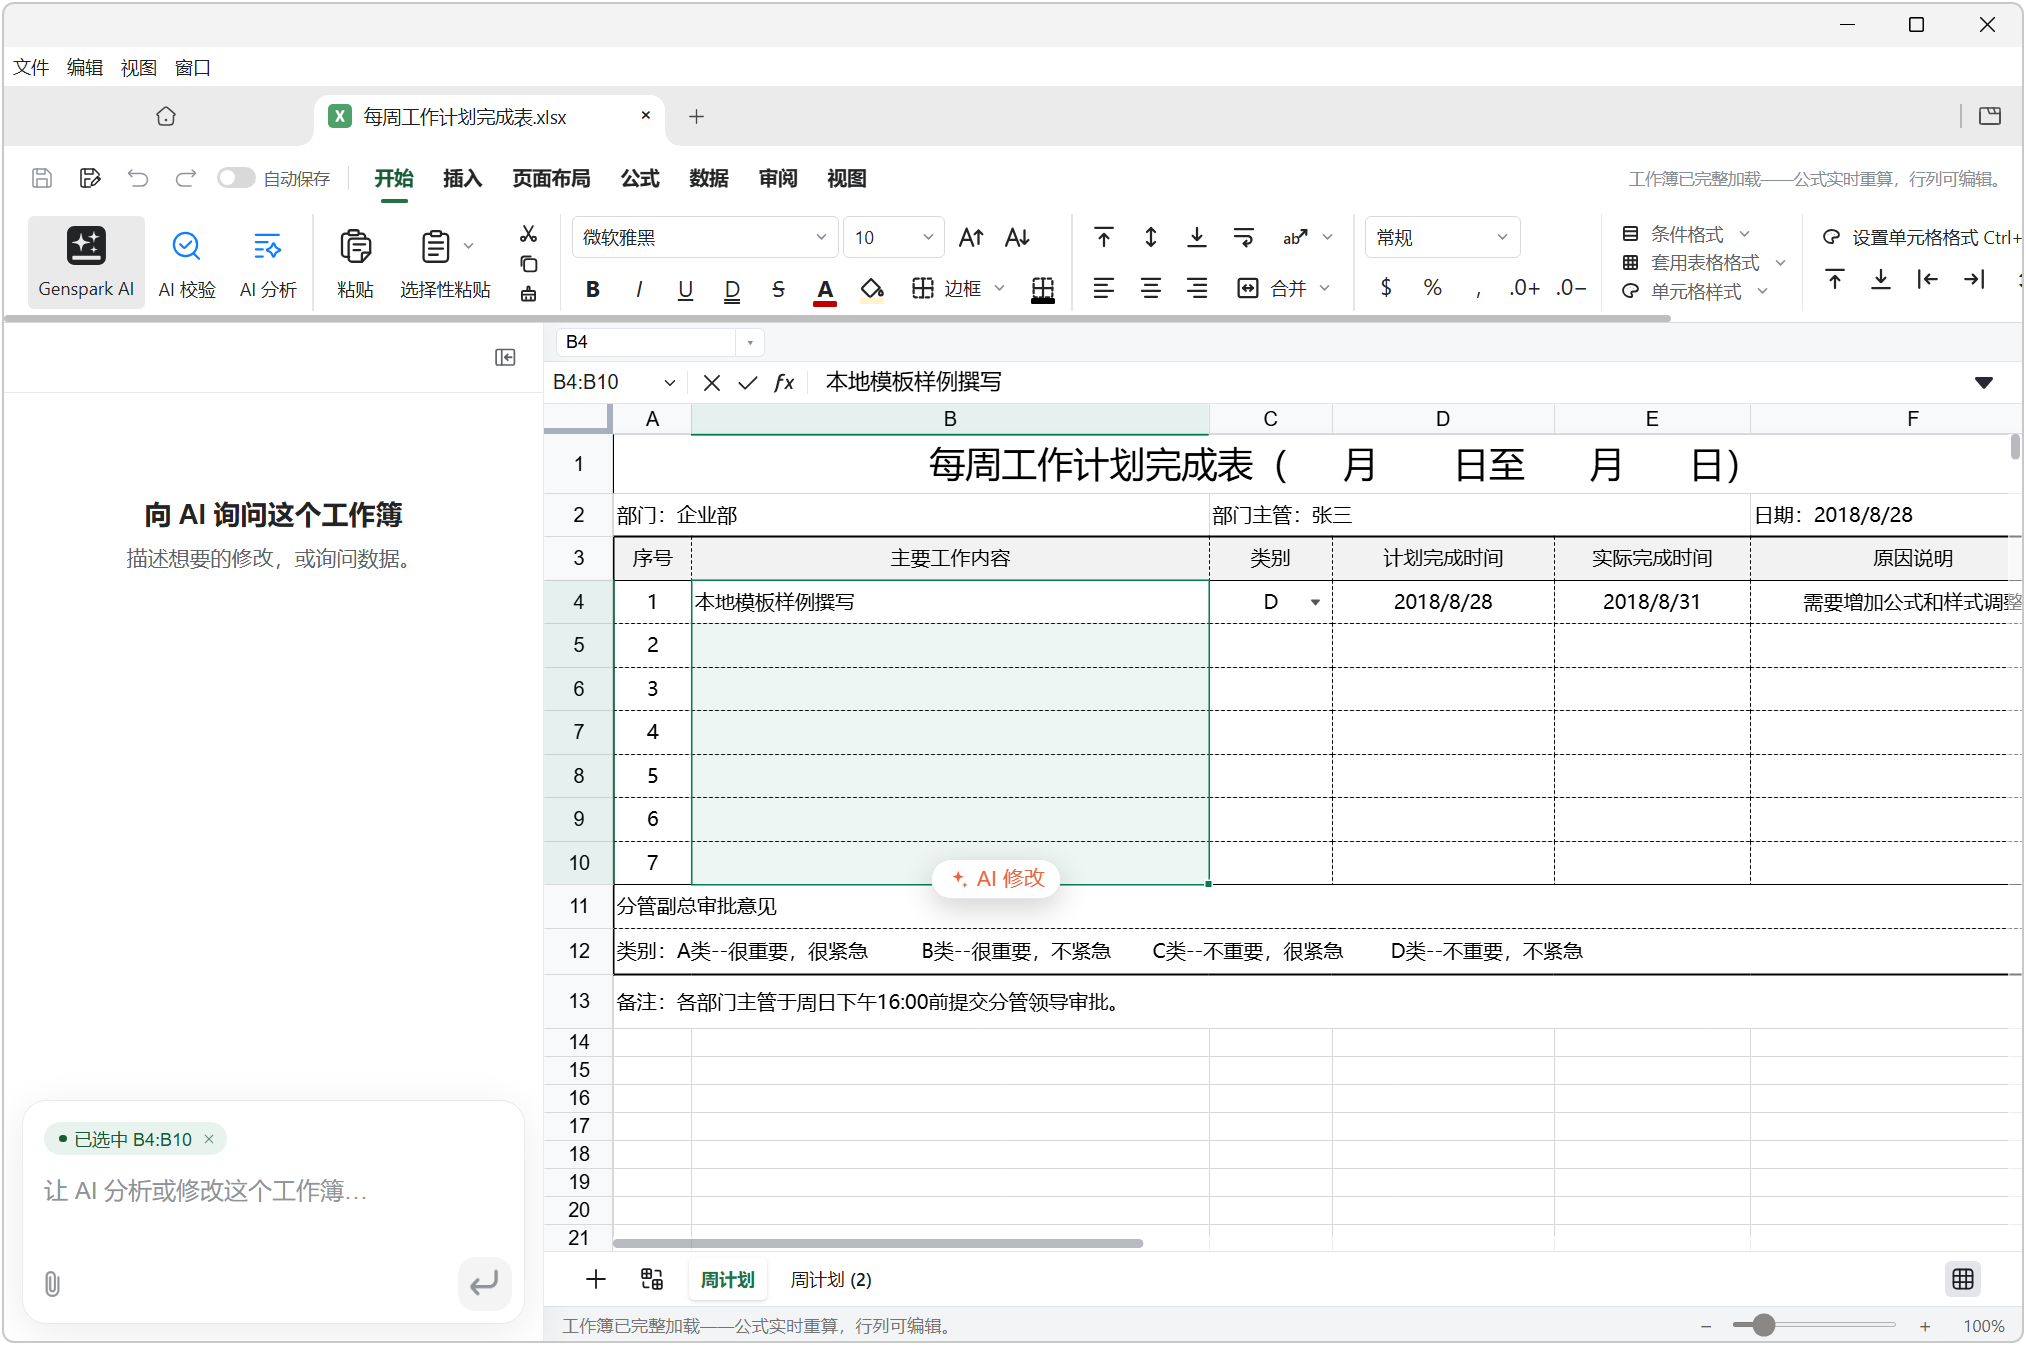This screenshot has width=2026, height=1345.
Task: Align cell content to top
Action: 1104,237
